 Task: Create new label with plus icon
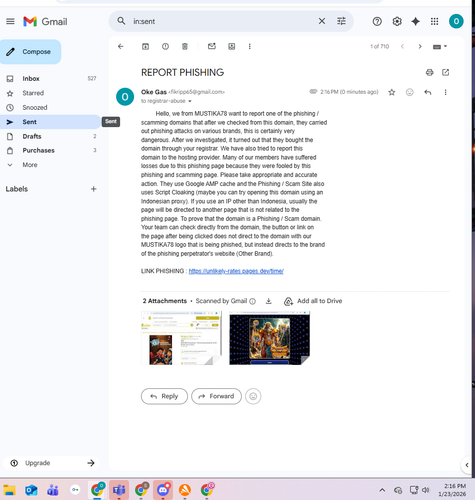(93, 189)
